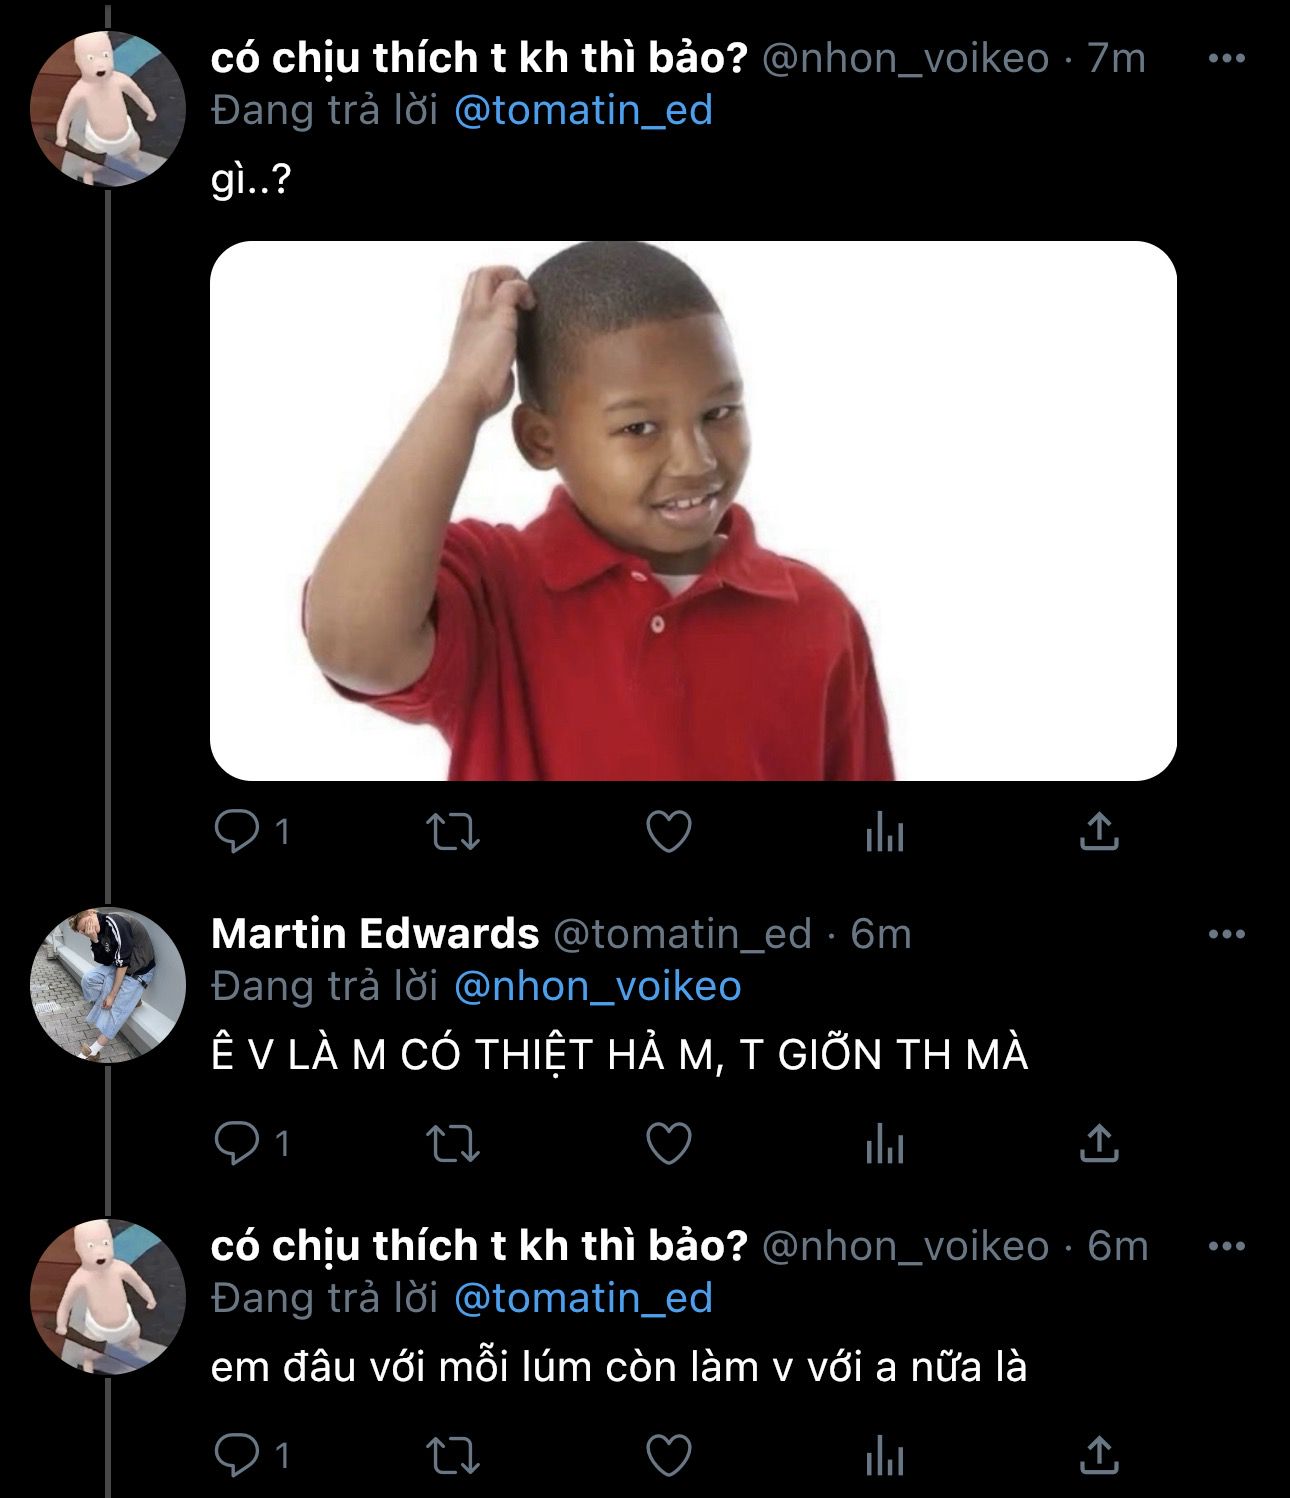Image resolution: width=1290 pixels, height=1498 pixels.
Task: Retweet the last tweet in the thread
Action: pyautogui.click(x=453, y=1456)
